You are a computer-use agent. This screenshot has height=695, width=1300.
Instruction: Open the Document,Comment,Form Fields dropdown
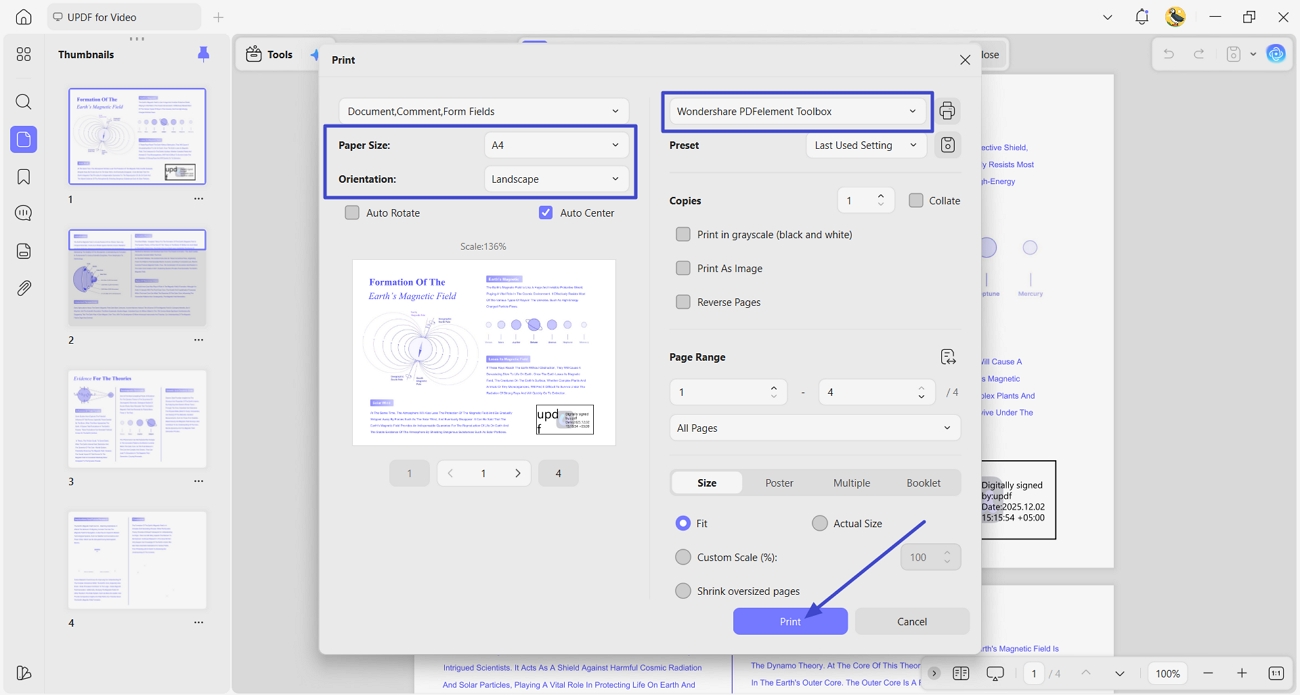coord(484,111)
